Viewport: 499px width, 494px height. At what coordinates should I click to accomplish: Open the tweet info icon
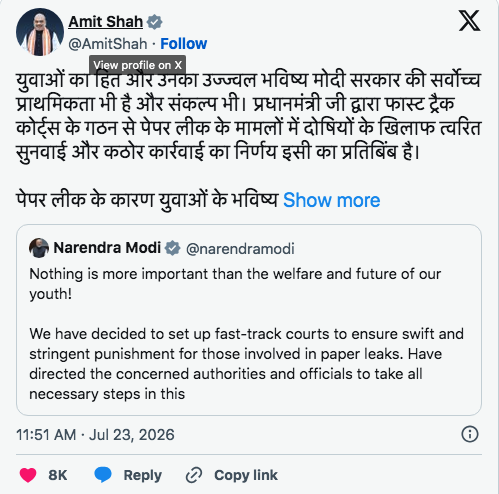pos(470,434)
